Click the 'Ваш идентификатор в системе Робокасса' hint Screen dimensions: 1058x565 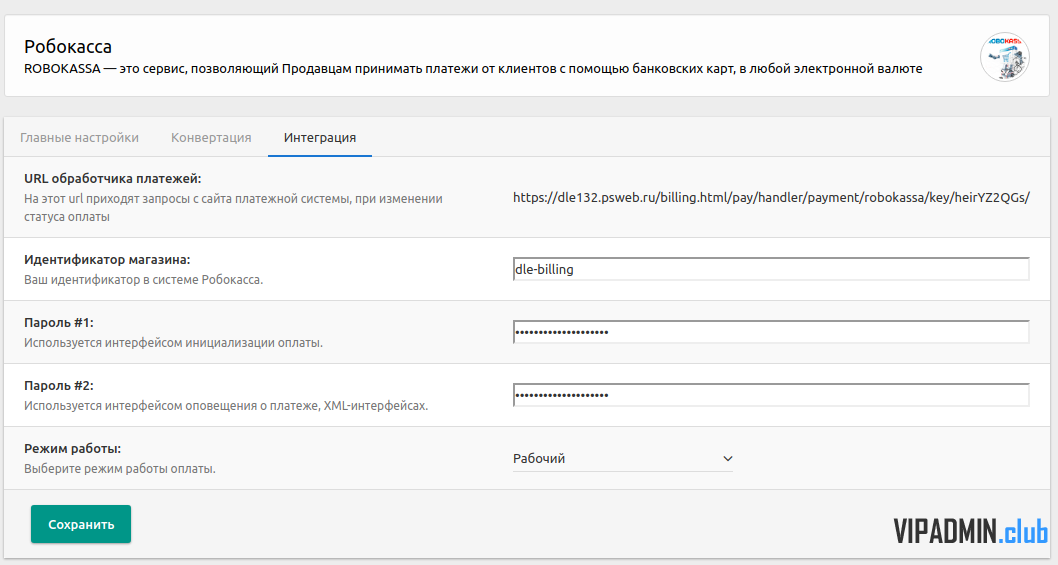click(144, 279)
